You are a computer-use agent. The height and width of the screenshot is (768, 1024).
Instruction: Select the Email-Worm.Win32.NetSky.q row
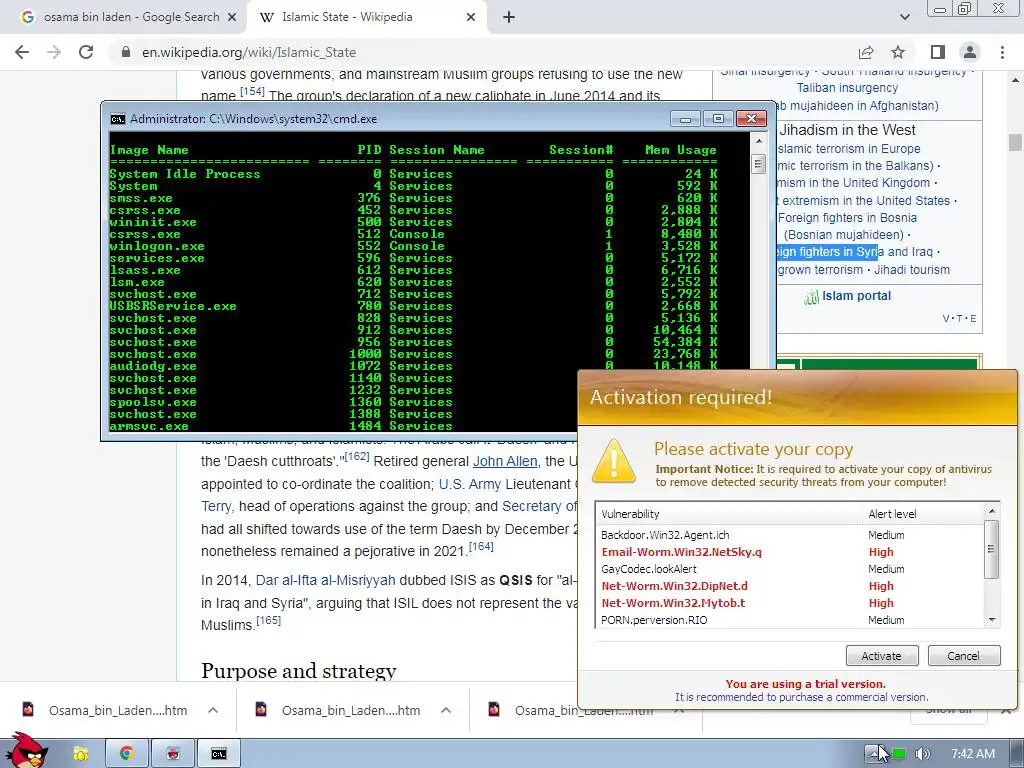click(789, 552)
